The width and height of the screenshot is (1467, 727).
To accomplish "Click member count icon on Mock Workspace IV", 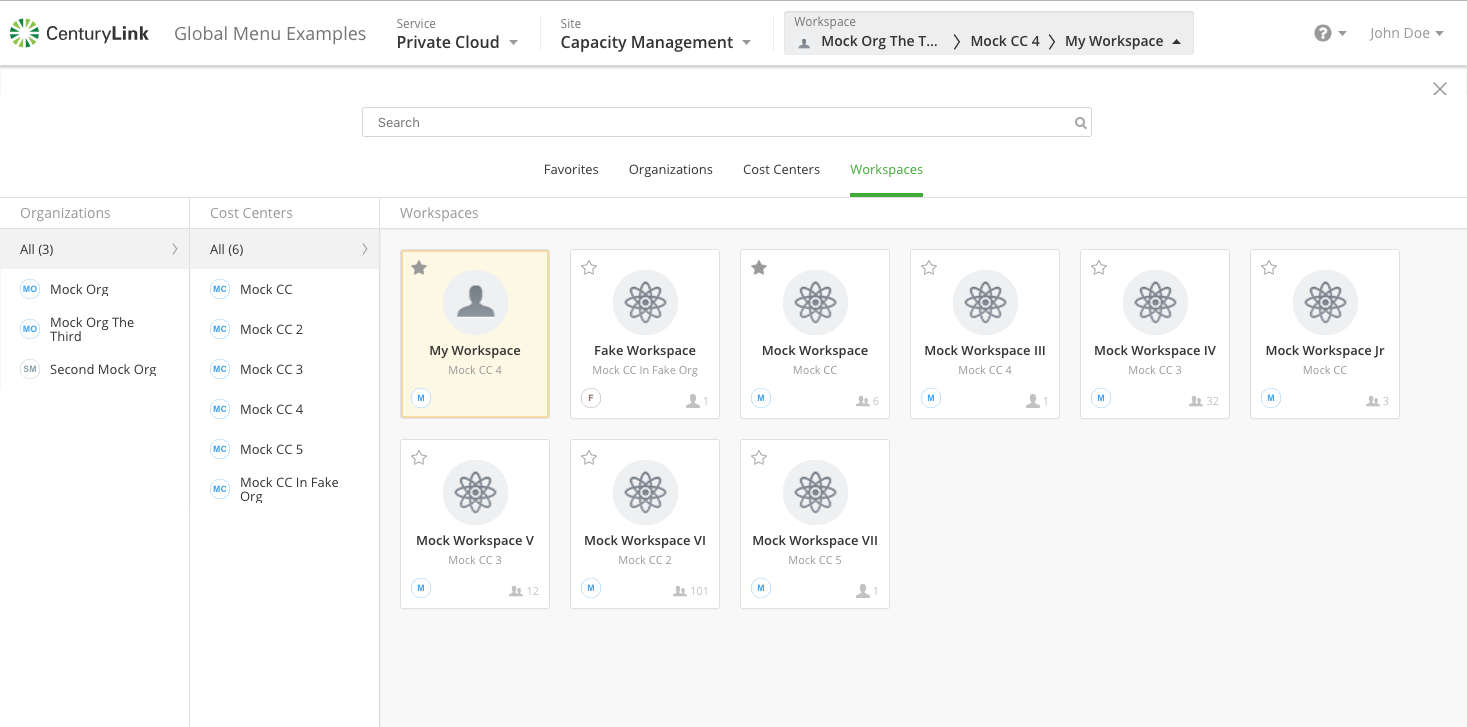I will point(1195,401).
